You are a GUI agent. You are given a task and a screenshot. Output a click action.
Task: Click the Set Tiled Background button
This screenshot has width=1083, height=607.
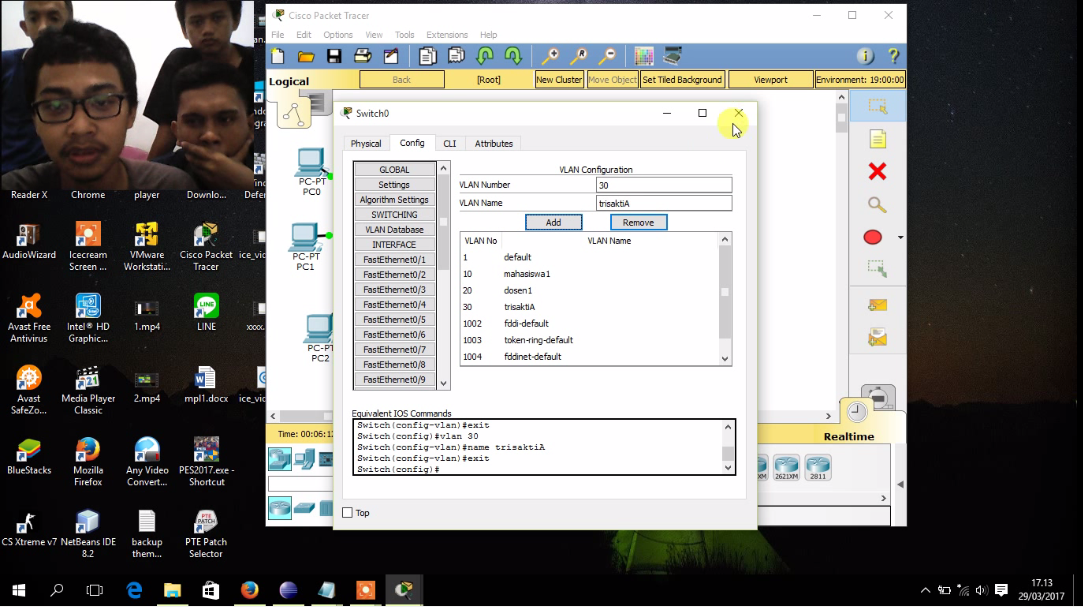[682, 80]
